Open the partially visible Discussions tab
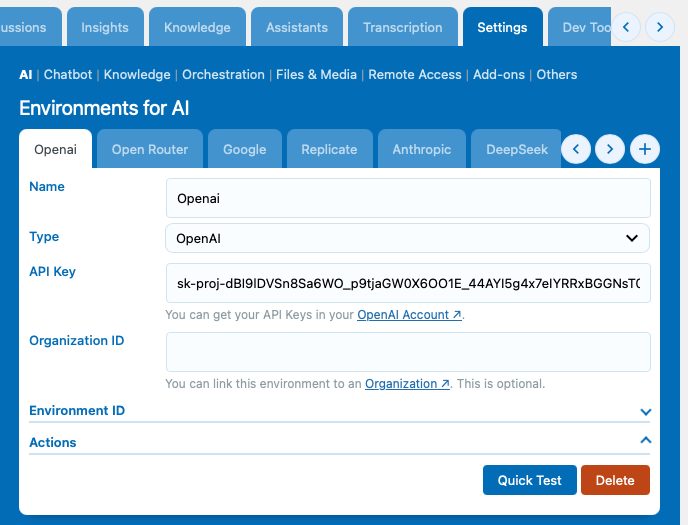This screenshot has width=688, height=525. [30, 27]
